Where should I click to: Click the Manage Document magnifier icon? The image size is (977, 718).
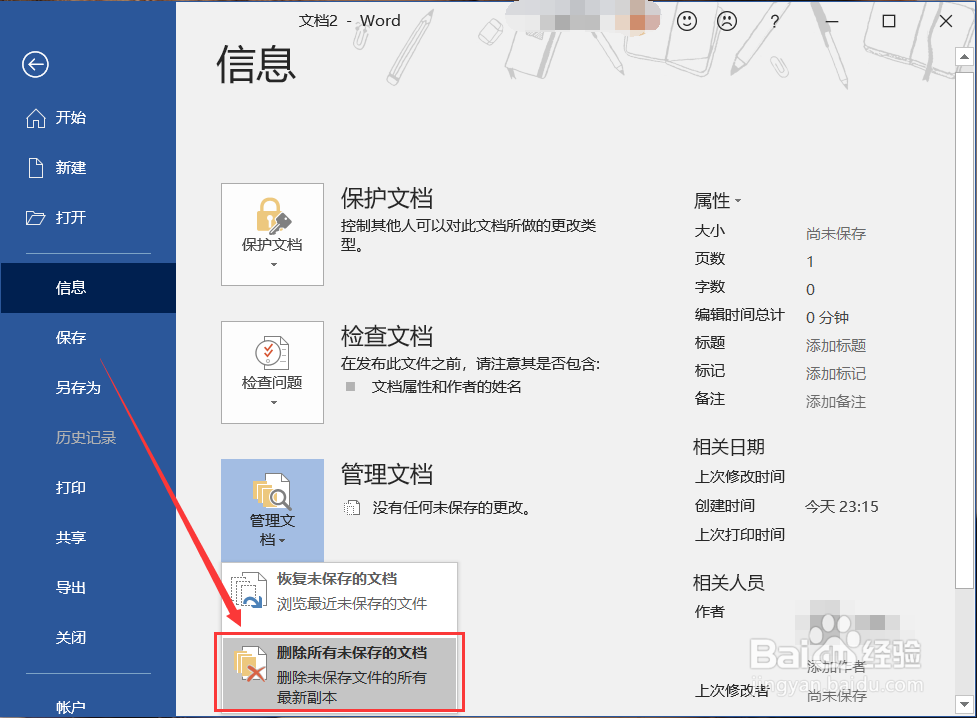[272, 492]
